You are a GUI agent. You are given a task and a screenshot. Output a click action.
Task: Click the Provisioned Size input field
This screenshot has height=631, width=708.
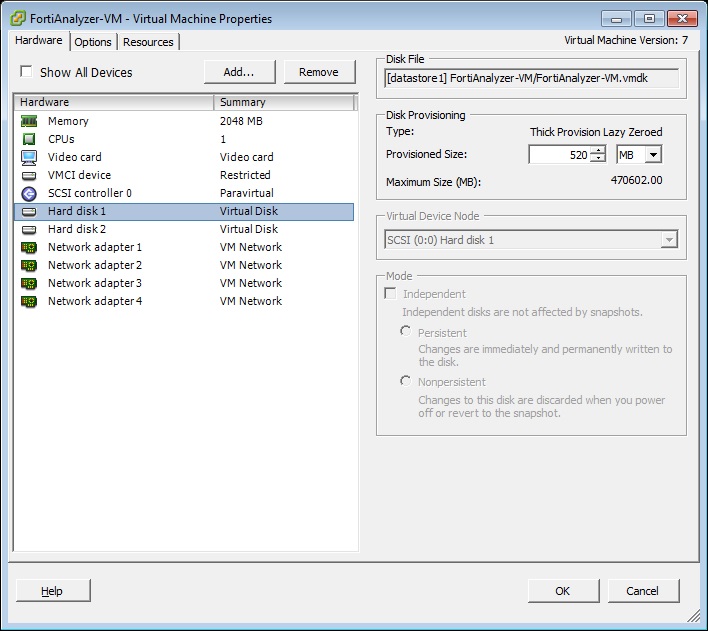(560, 155)
